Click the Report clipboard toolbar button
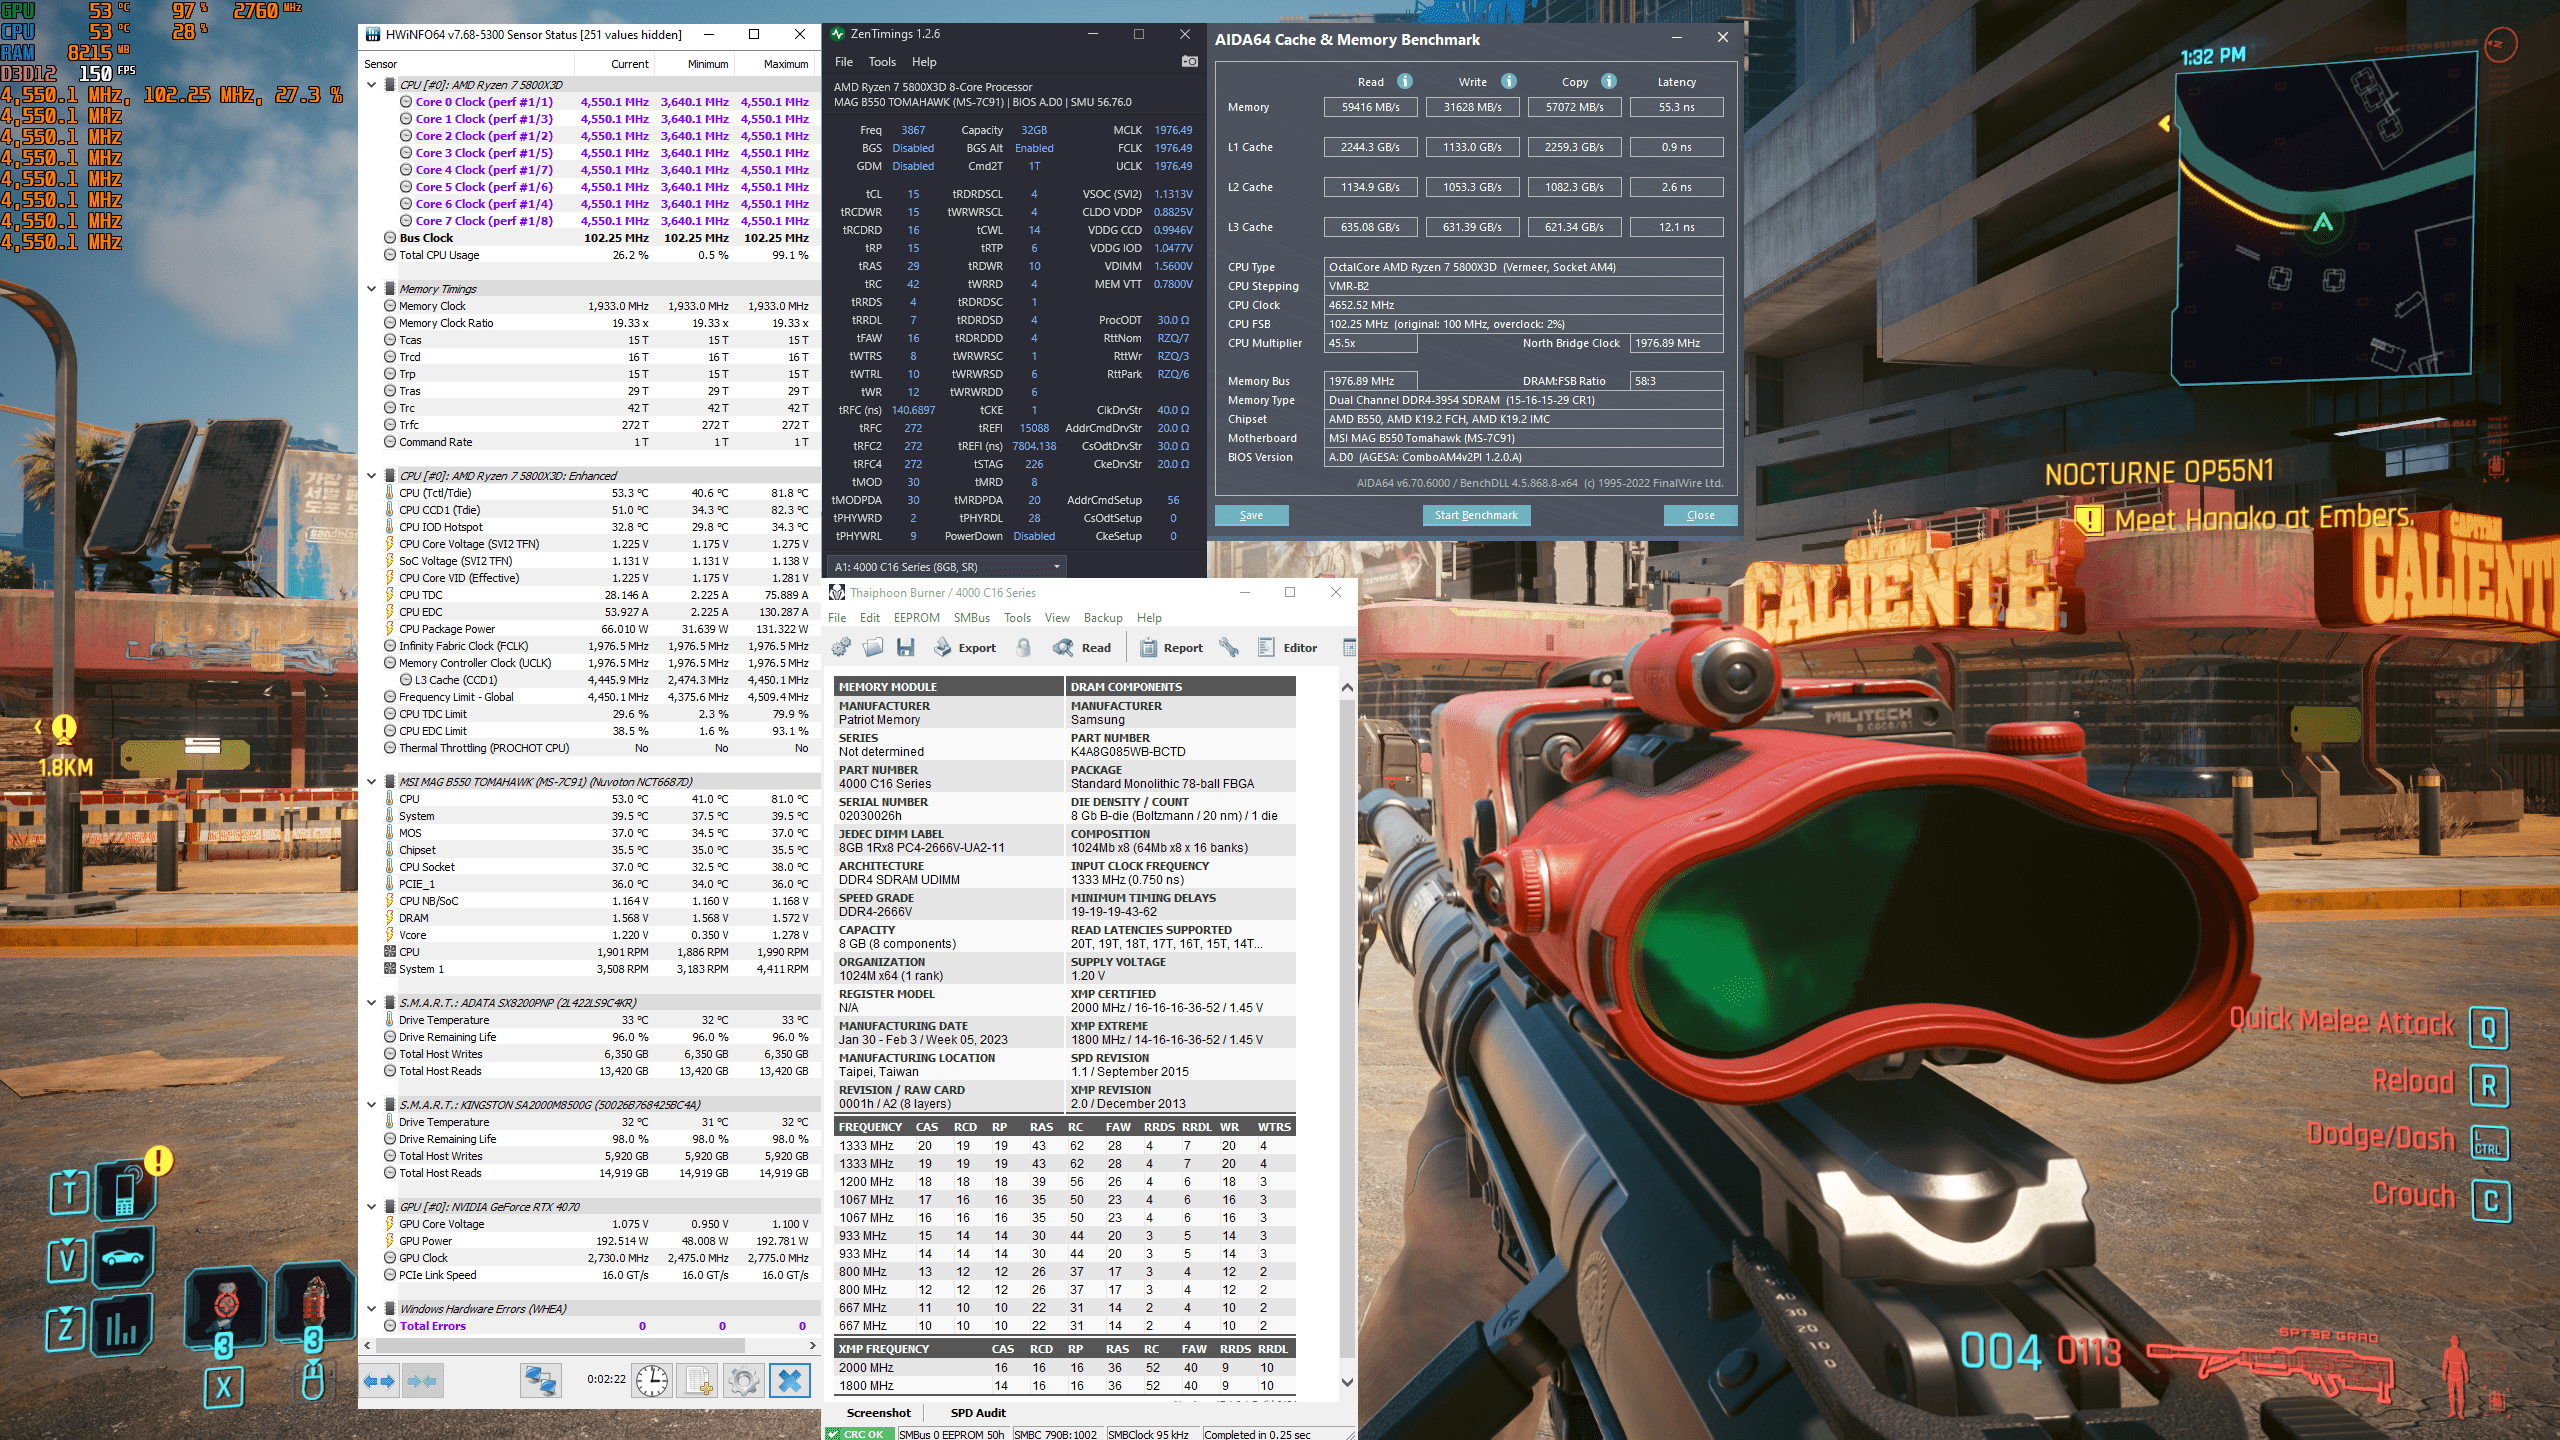This screenshot has width=2560, height=1440. click(1171, 648)
